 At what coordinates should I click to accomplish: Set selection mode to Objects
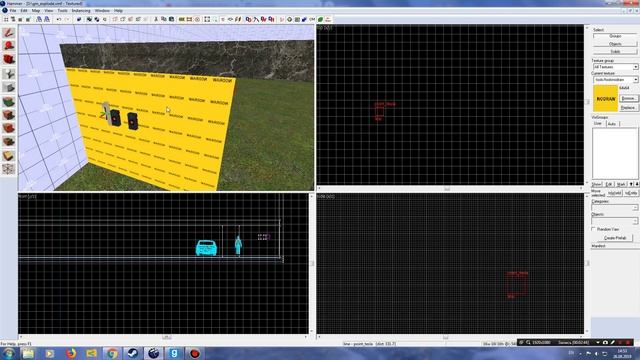(x=615, y=44)
